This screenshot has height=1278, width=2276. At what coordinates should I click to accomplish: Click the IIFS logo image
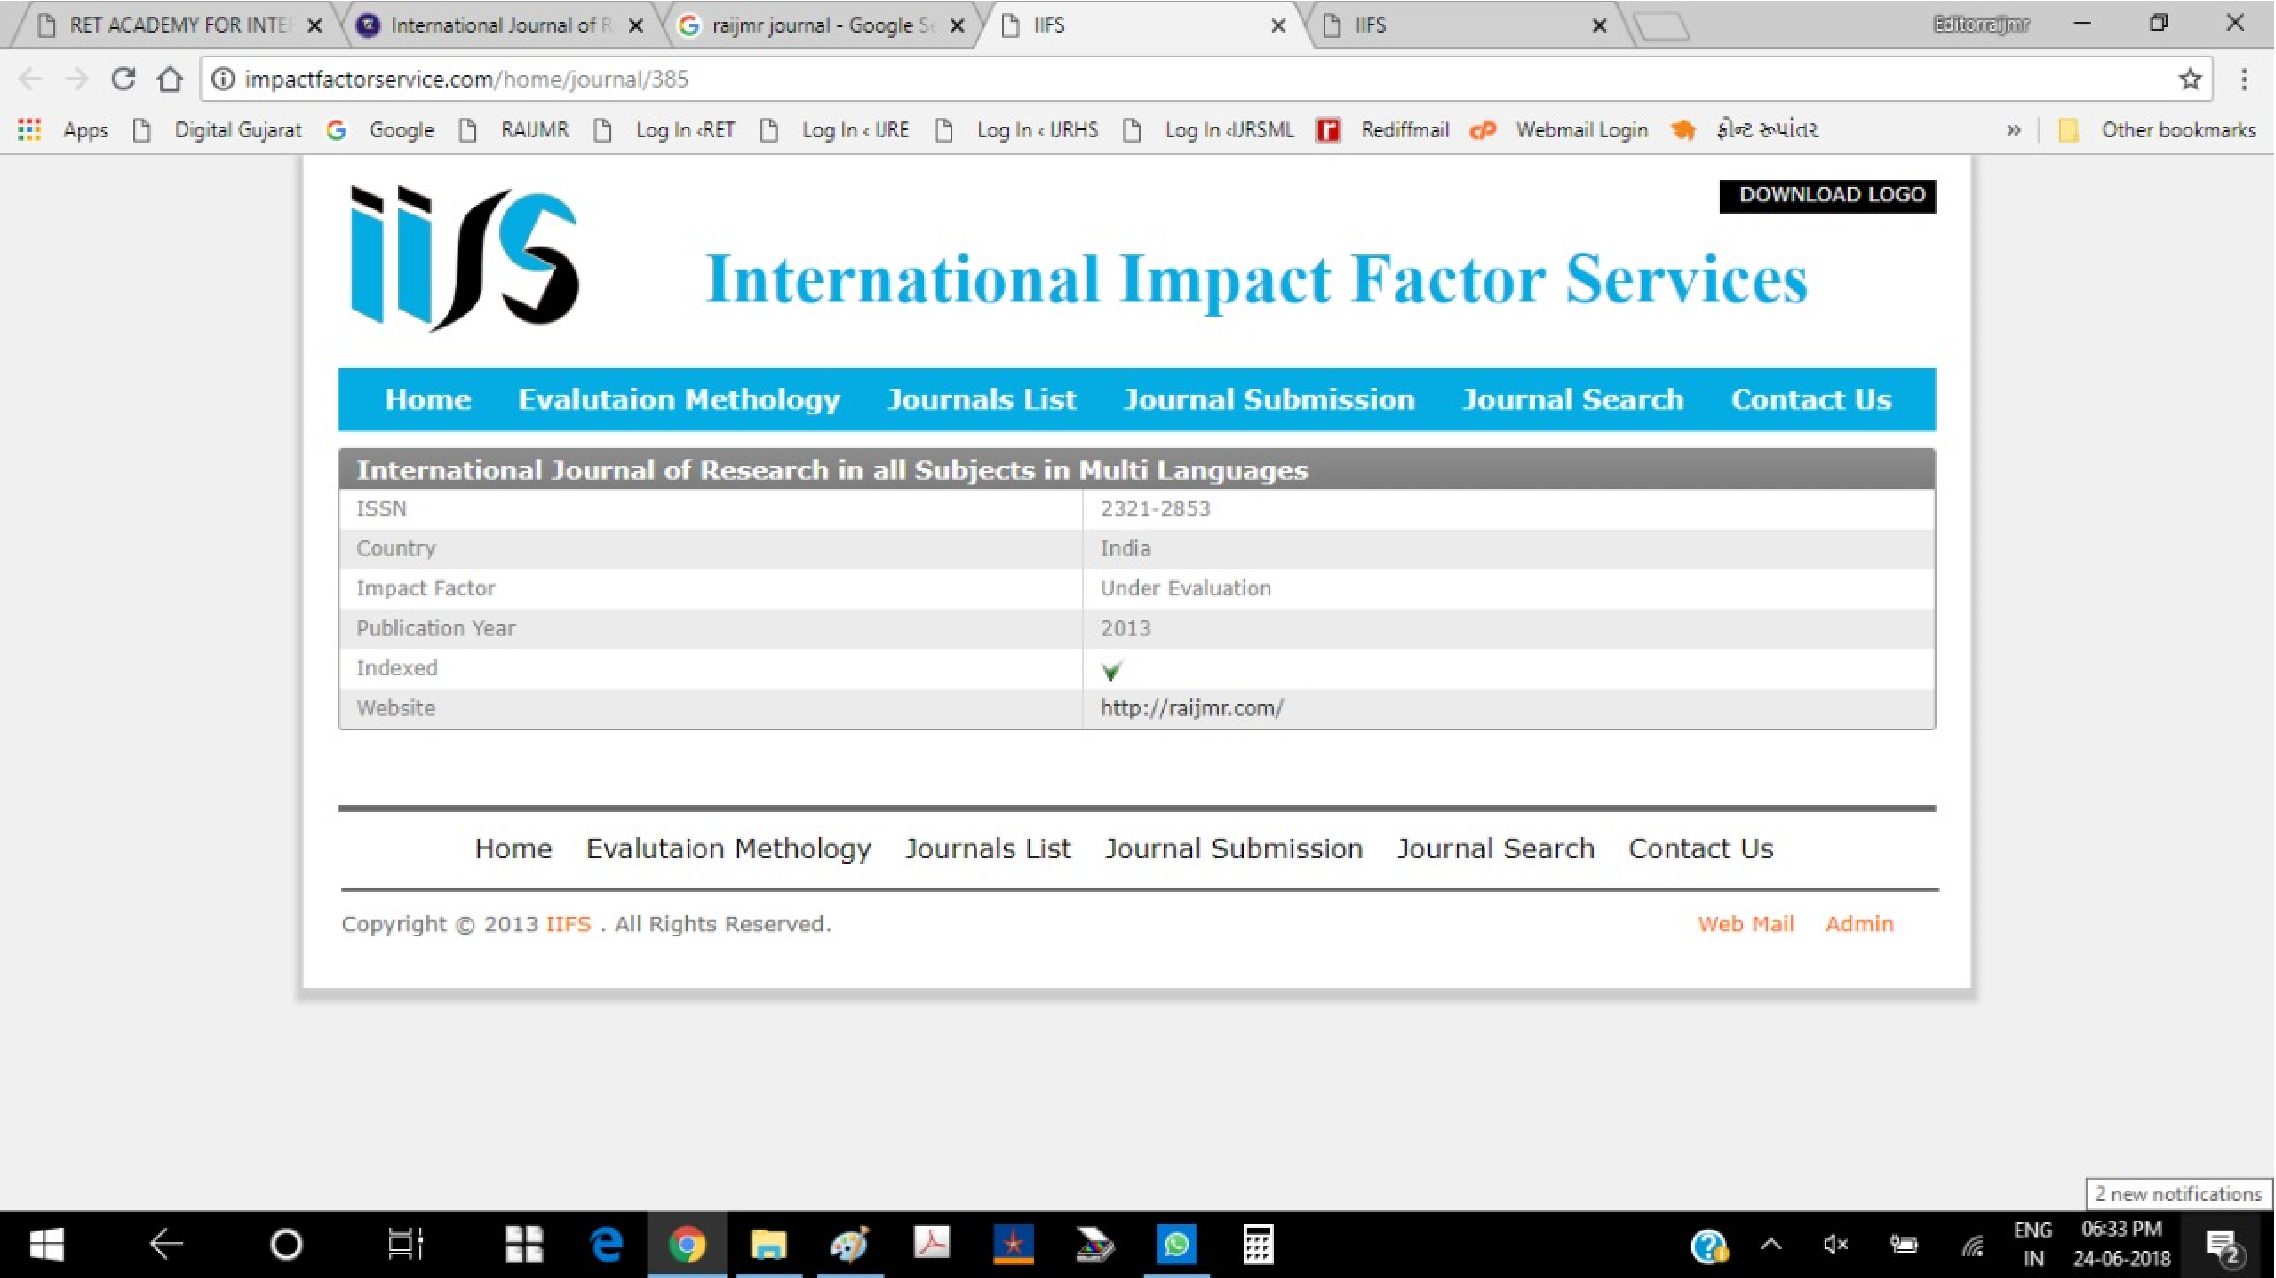464,258
